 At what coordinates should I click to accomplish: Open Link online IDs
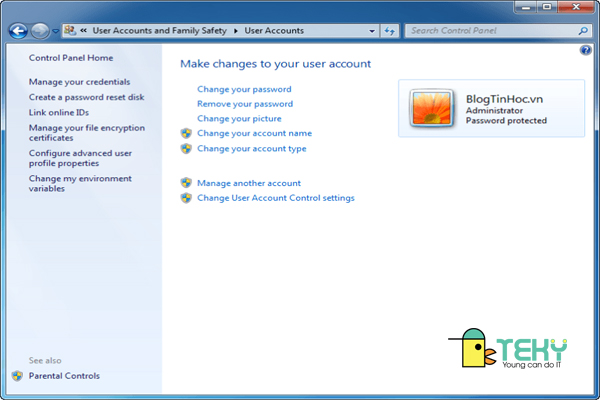pos(59,113)
